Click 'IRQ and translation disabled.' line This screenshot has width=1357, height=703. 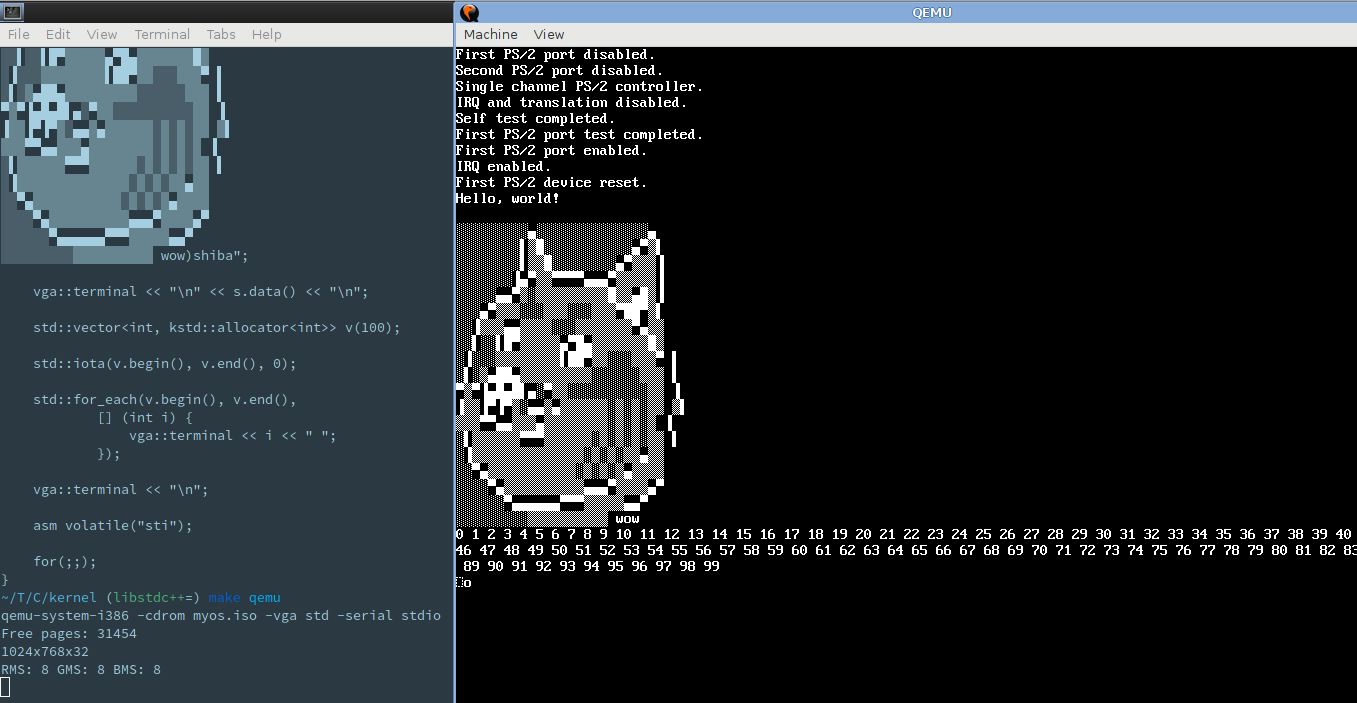click(x=571, y=102)
